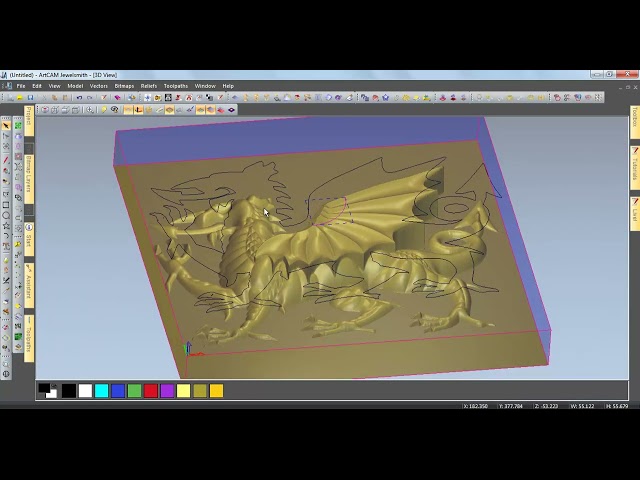Open the Assistant side tab

(x=29, y=286)
